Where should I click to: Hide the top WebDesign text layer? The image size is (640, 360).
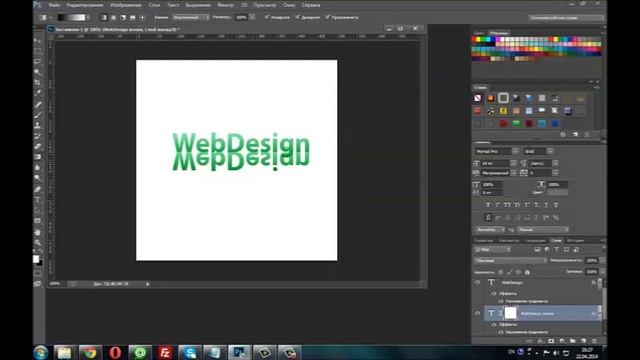[478, 282]
